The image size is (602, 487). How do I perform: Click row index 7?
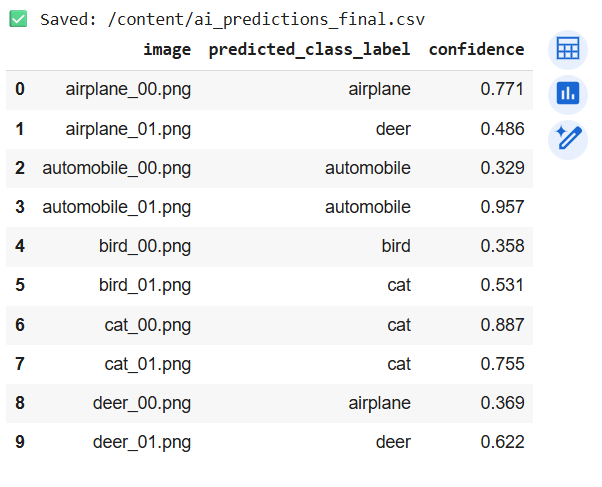pyautogui.click(x=20, y=364)
